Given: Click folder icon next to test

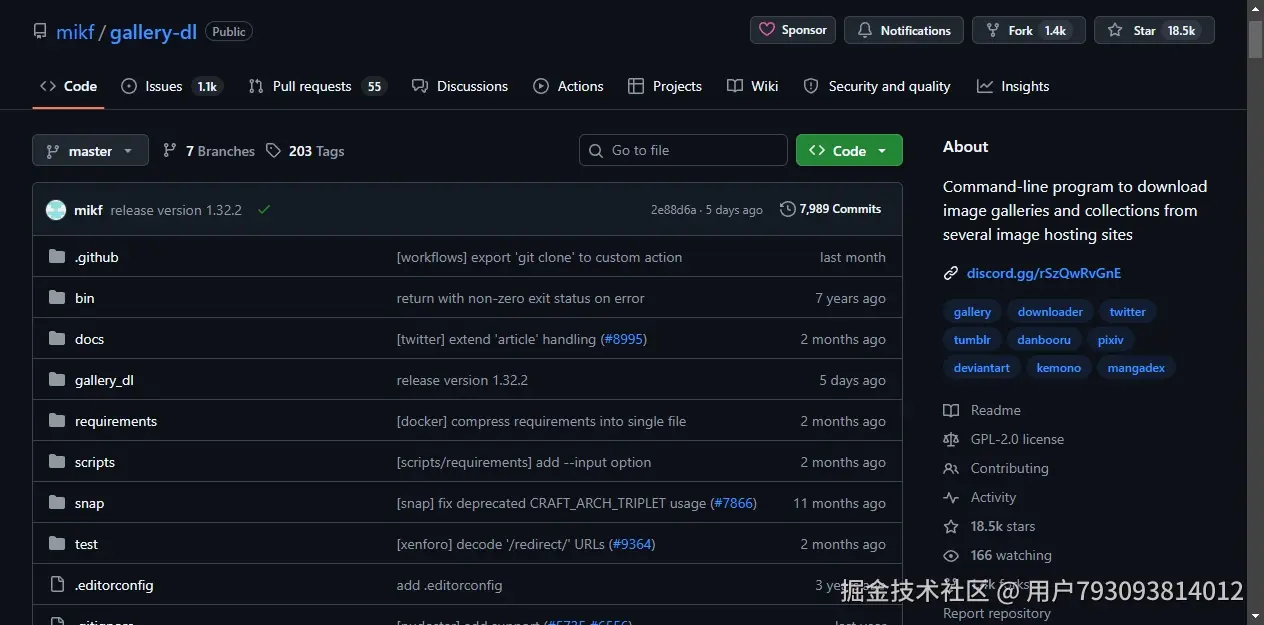Looking at the screenshot, I should click(56, 544).
